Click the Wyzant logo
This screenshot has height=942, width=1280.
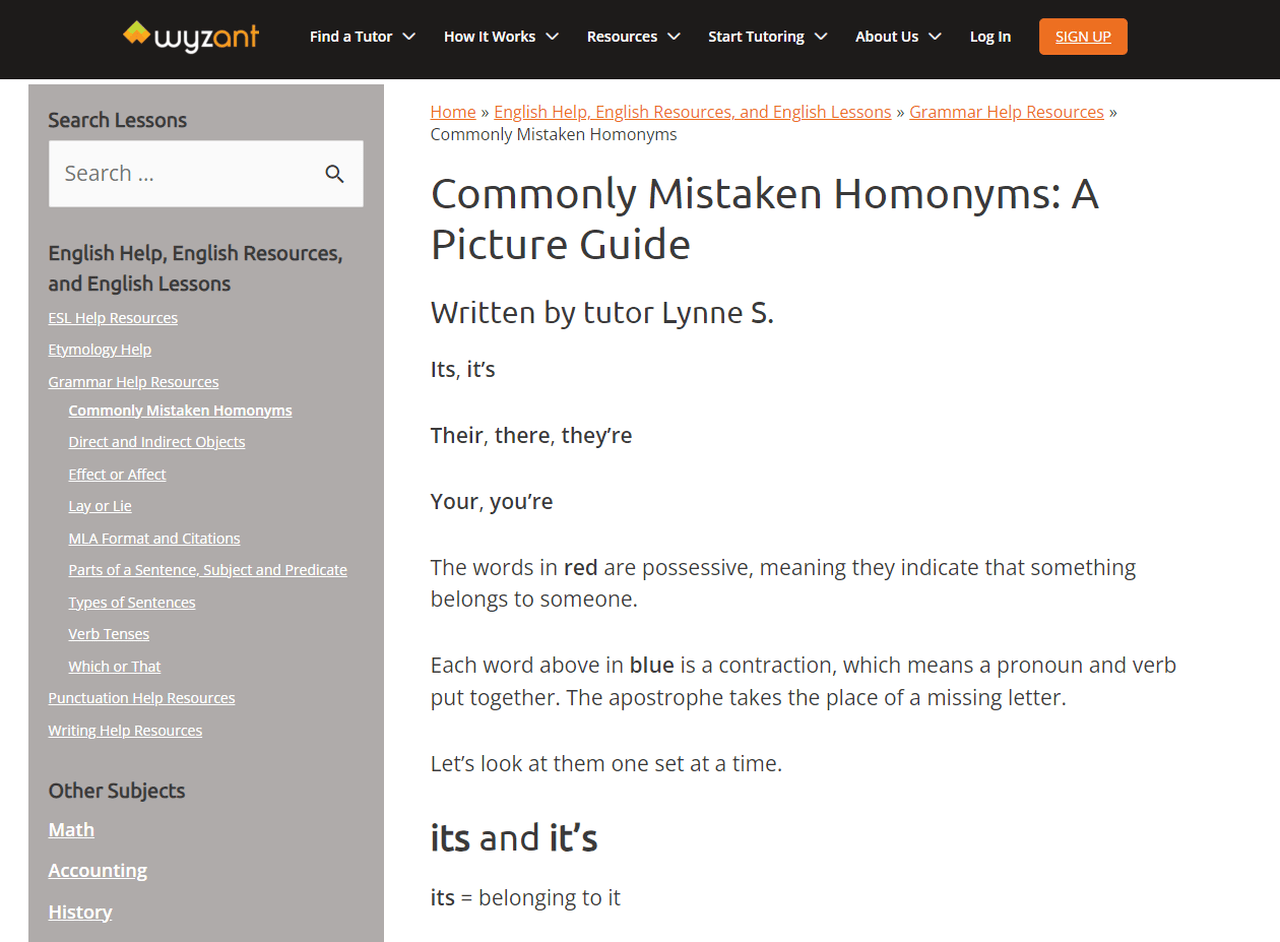[190, 36]
